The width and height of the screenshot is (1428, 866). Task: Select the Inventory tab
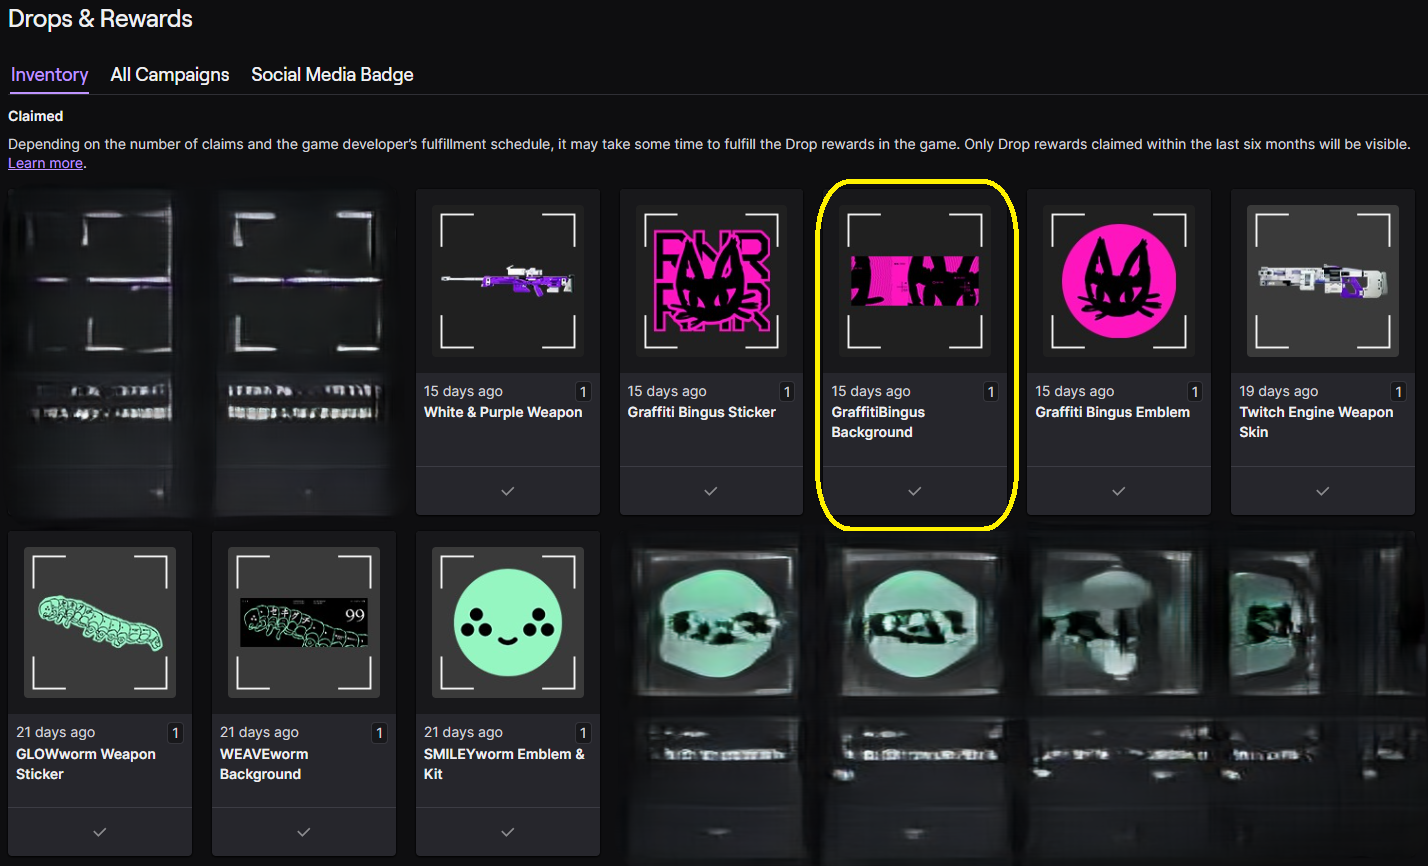49,75
